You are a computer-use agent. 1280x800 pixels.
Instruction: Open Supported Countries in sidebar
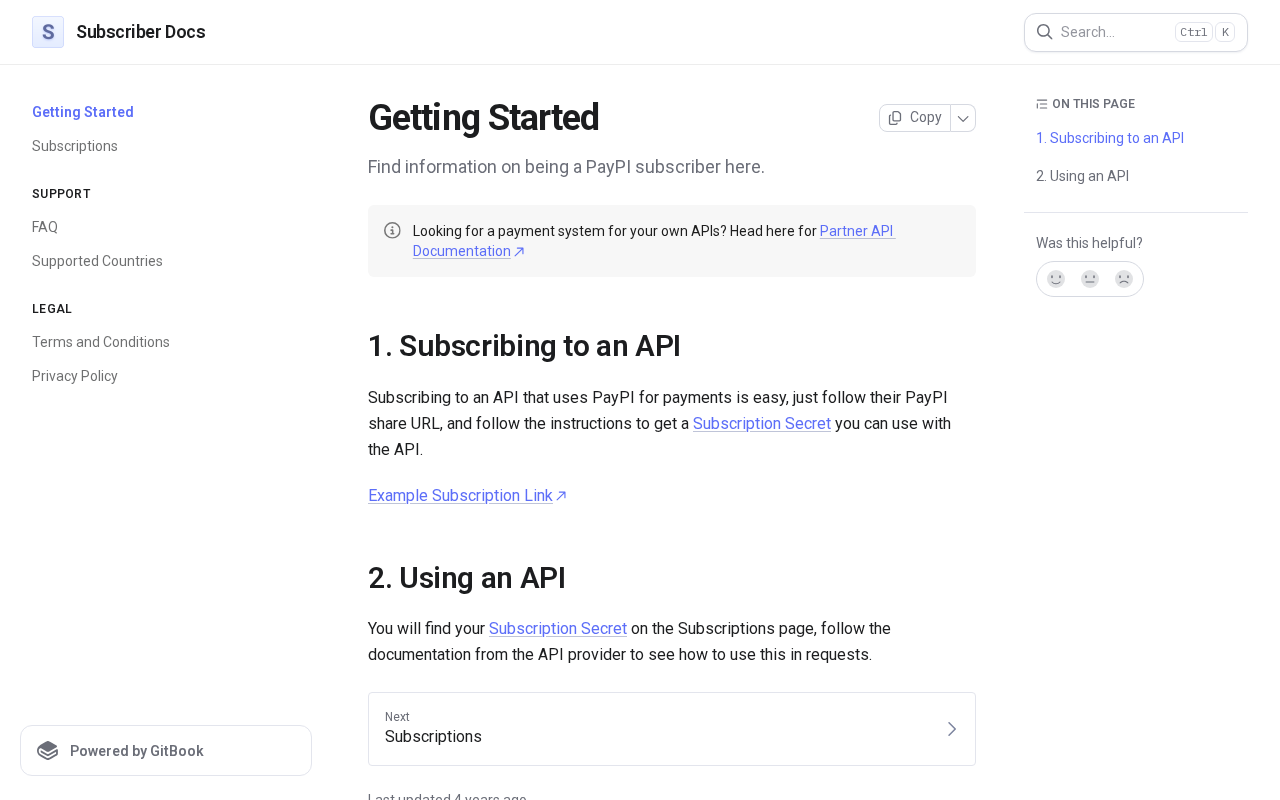tap(97, 261)
